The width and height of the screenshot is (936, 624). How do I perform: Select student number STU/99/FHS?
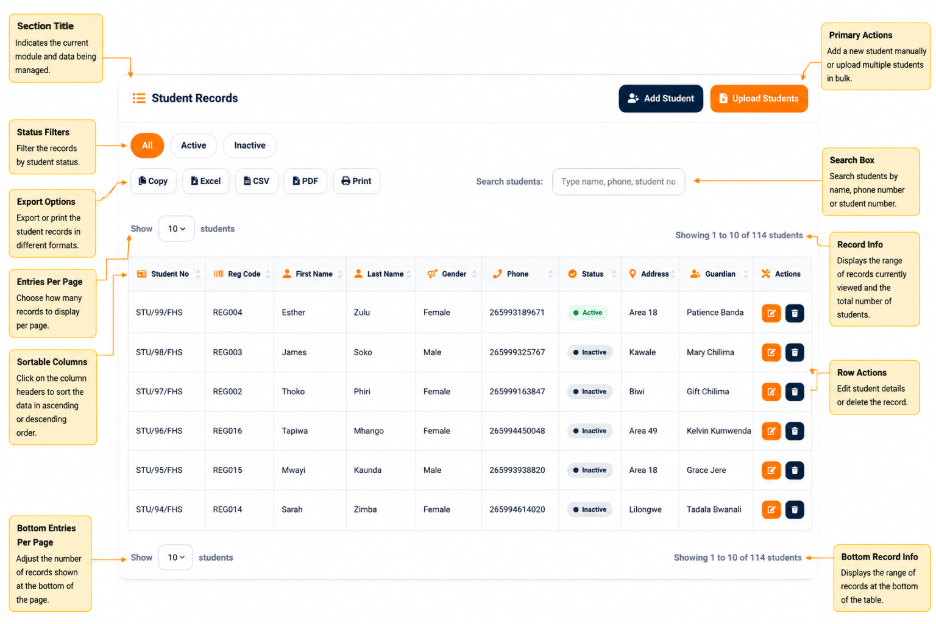tap(159, 312)
